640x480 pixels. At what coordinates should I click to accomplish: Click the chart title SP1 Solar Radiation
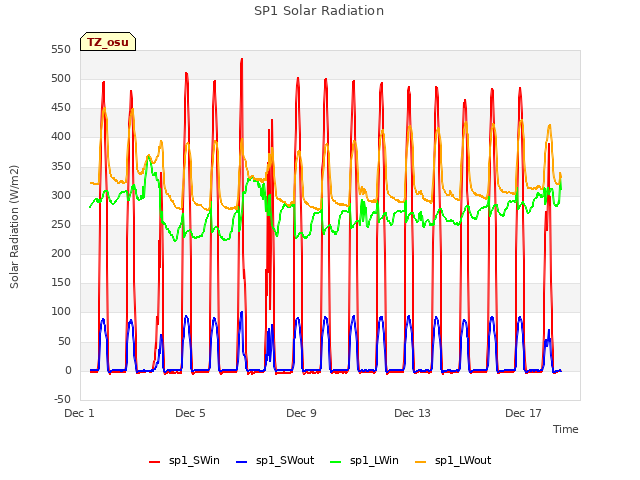(319, 11)
